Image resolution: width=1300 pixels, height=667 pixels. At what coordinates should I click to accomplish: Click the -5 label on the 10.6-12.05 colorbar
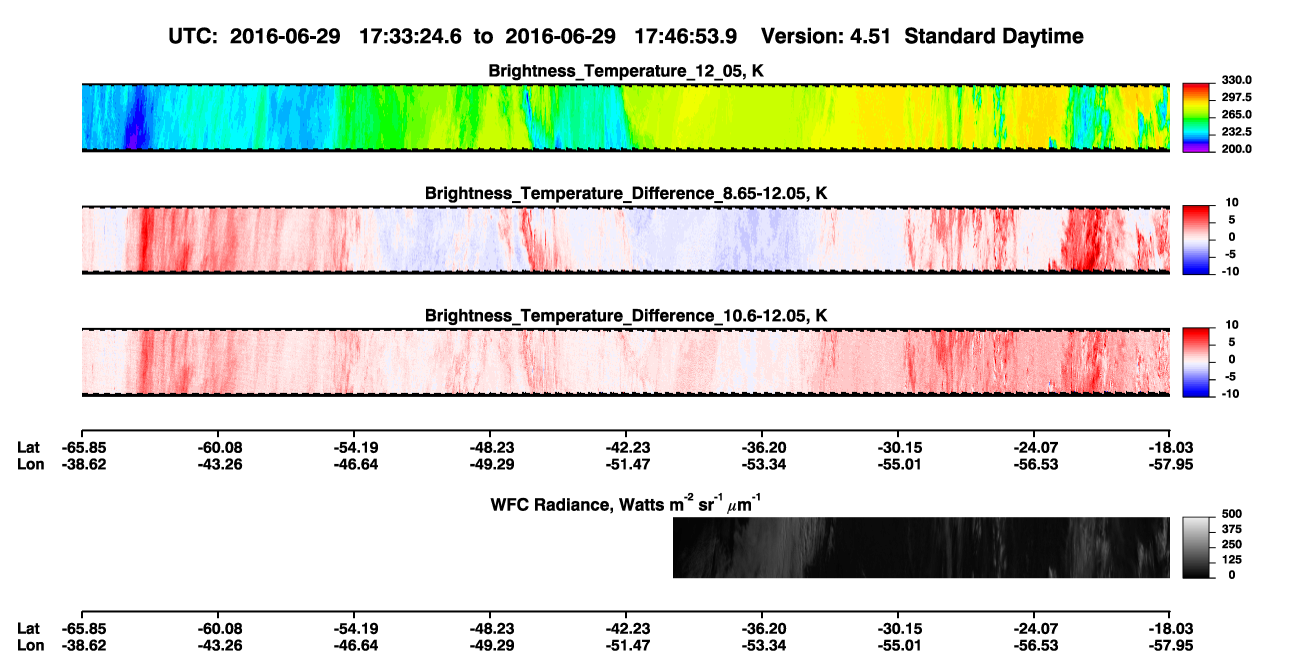[x=1231, y=377]
